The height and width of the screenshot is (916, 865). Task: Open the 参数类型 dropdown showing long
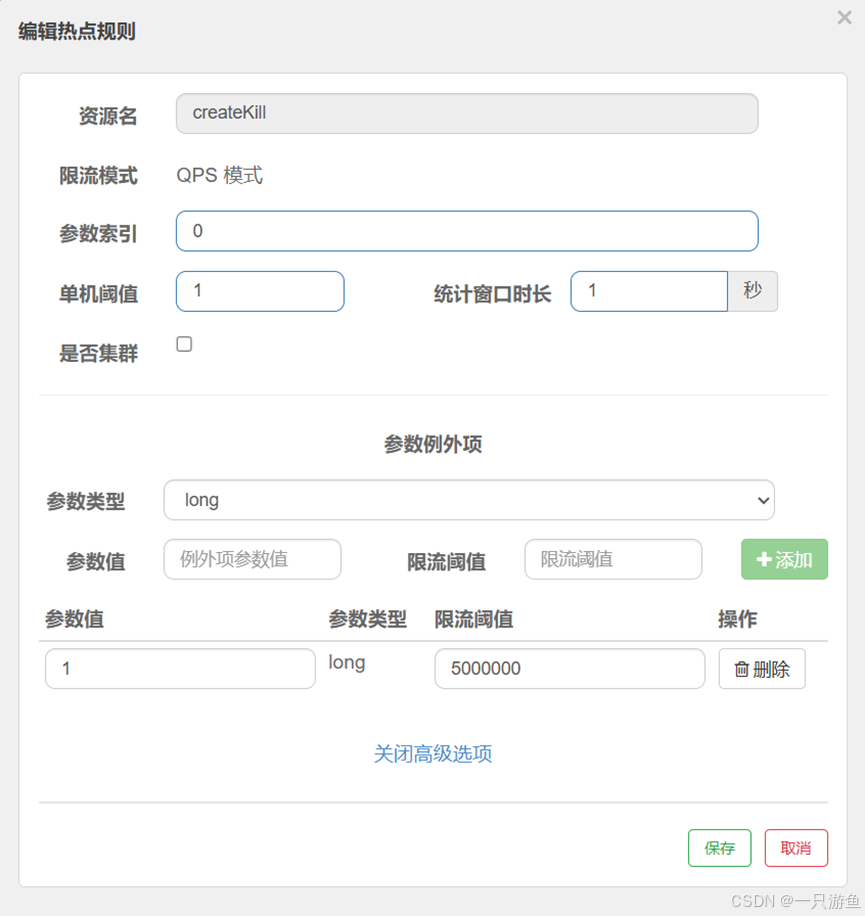tap(469, 500)
